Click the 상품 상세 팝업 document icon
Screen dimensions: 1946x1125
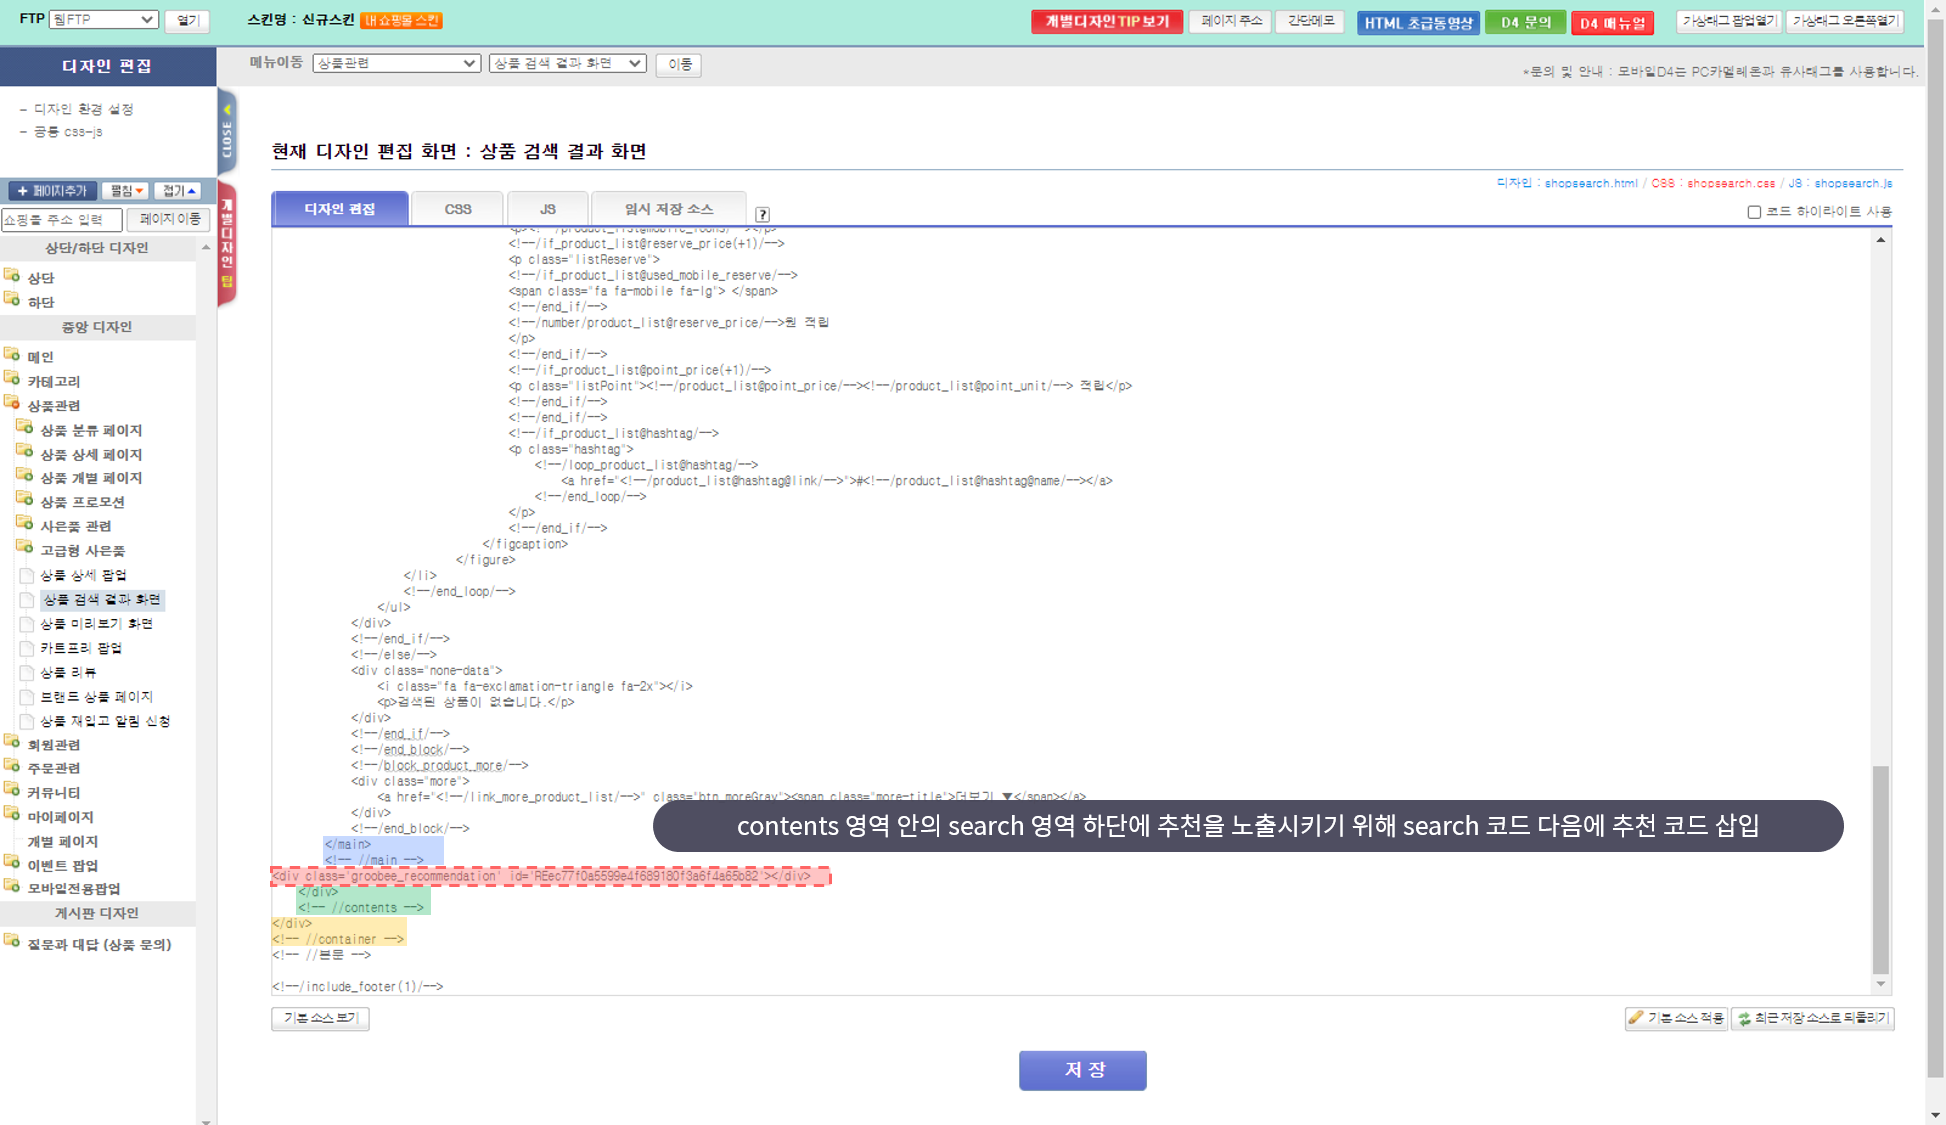(x=27, y=575)
